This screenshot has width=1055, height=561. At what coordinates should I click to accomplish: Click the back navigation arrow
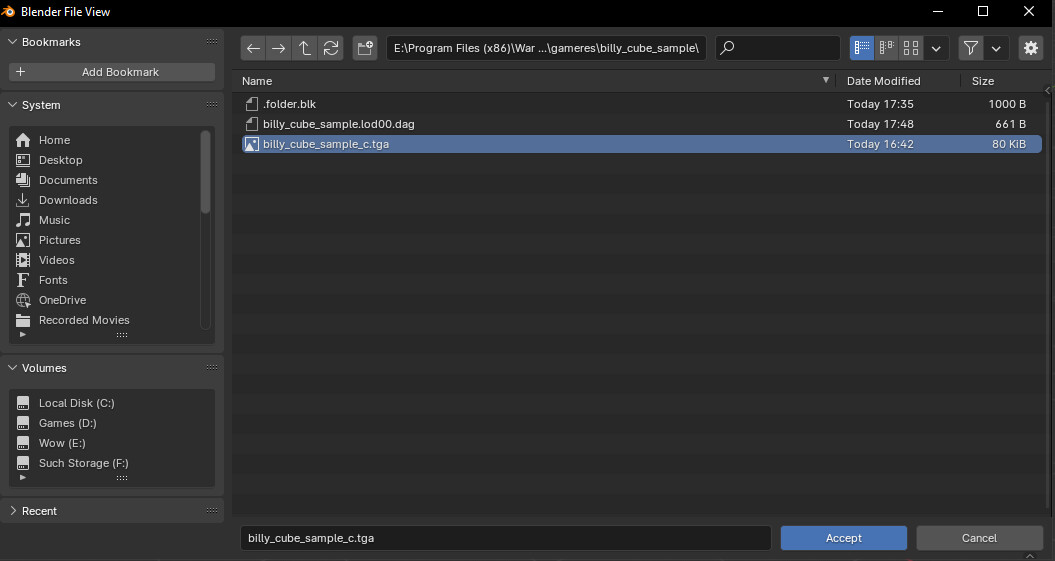[x=254, y=48]
